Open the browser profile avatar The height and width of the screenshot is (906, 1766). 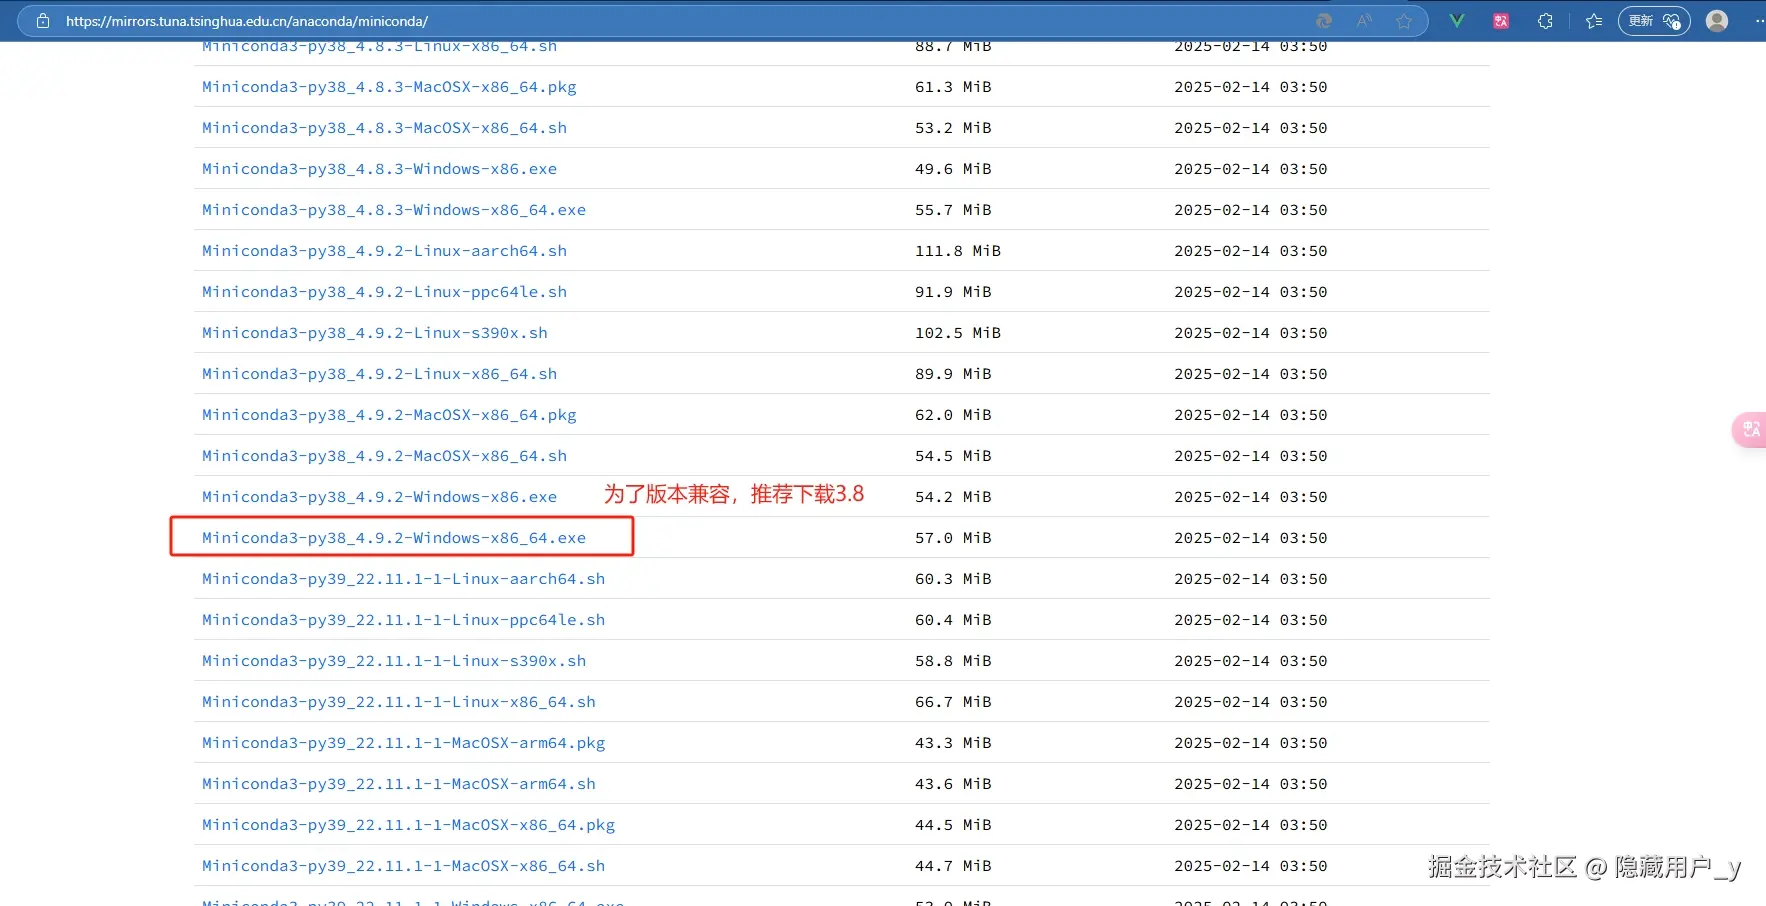1718,20
